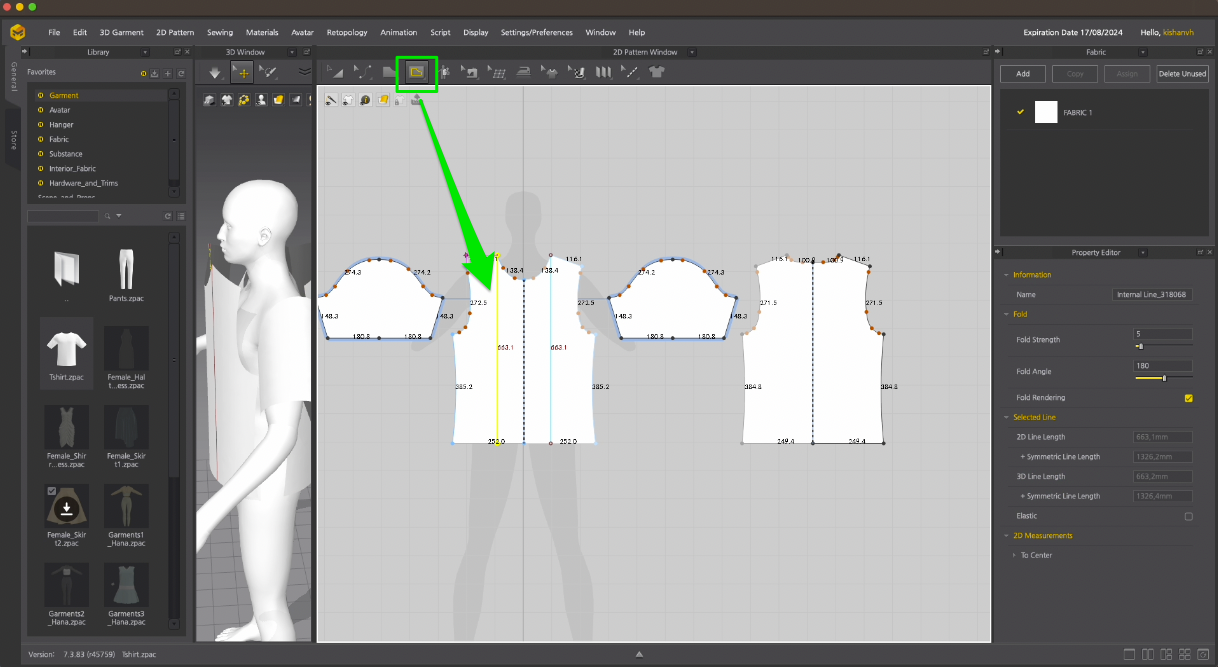
Task: Click the Copy fabric button
Action: 1075,74
